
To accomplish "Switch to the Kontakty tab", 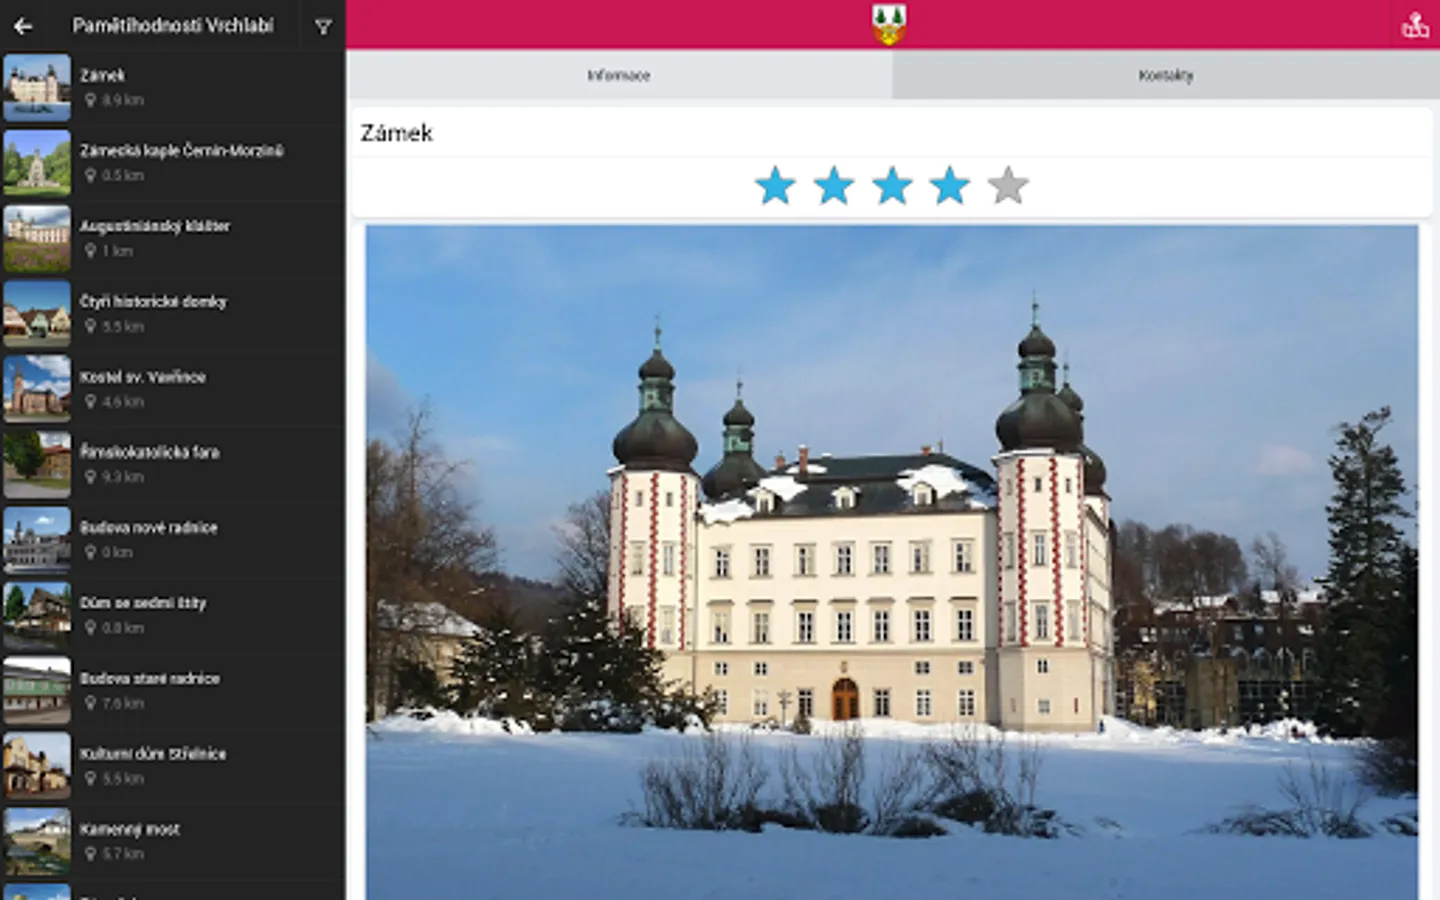I will (x=1166, y=75).
